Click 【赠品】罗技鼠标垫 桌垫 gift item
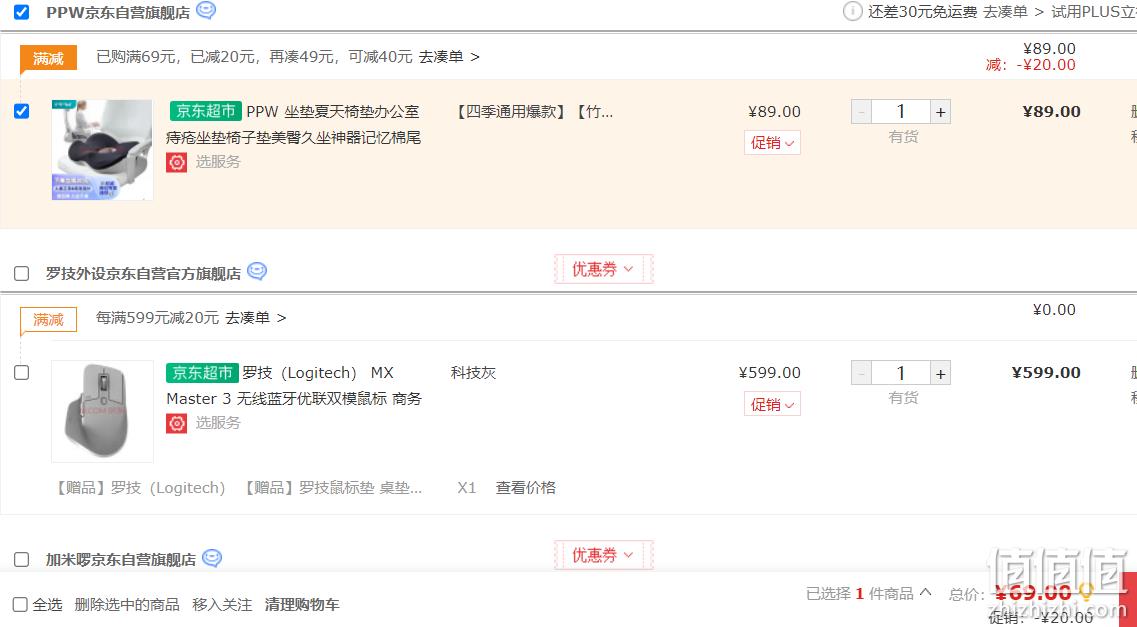Viewport: 1137px width, 627px height. coord(331,488)
